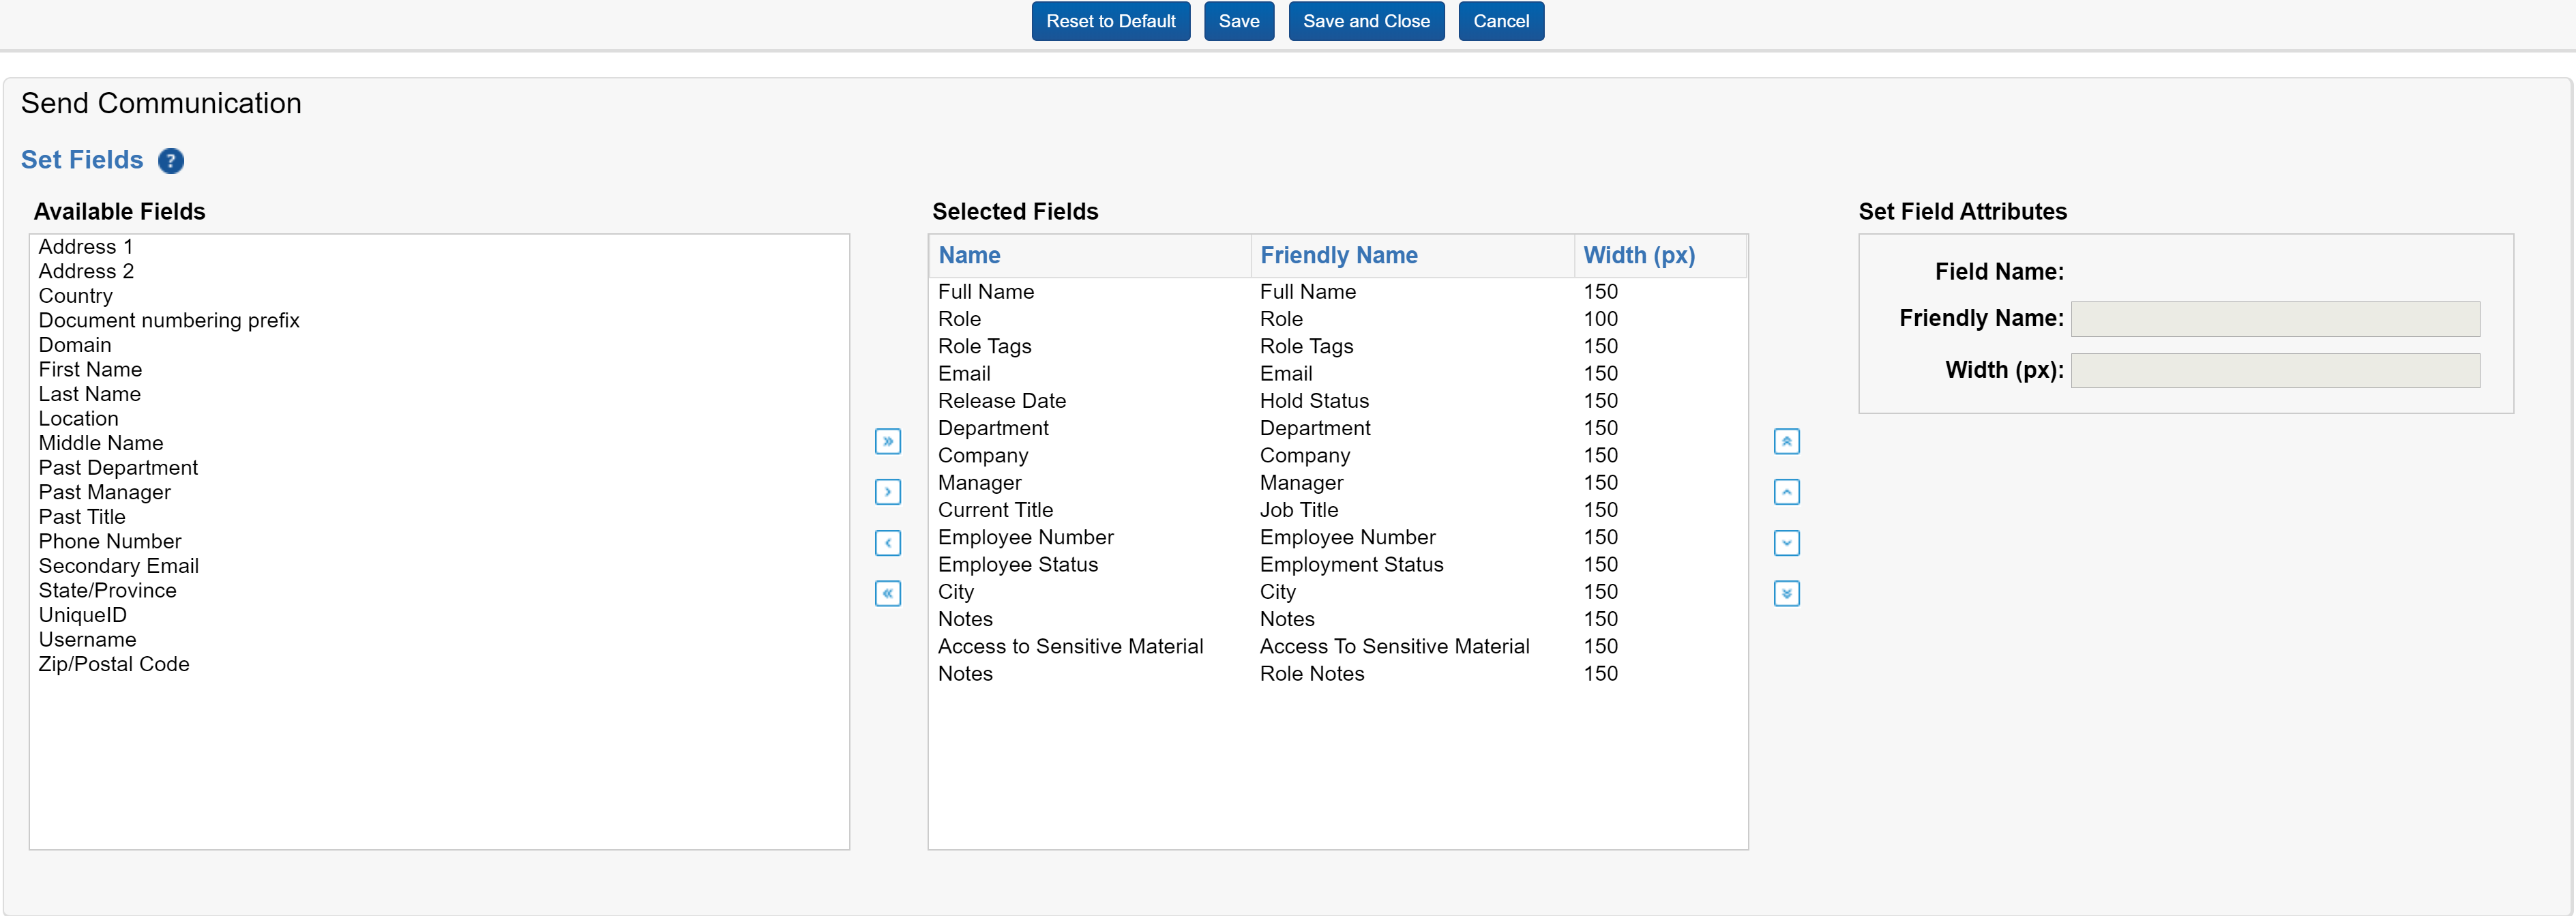
Task: Select the Employee Status selected row
Action: 1338,565
